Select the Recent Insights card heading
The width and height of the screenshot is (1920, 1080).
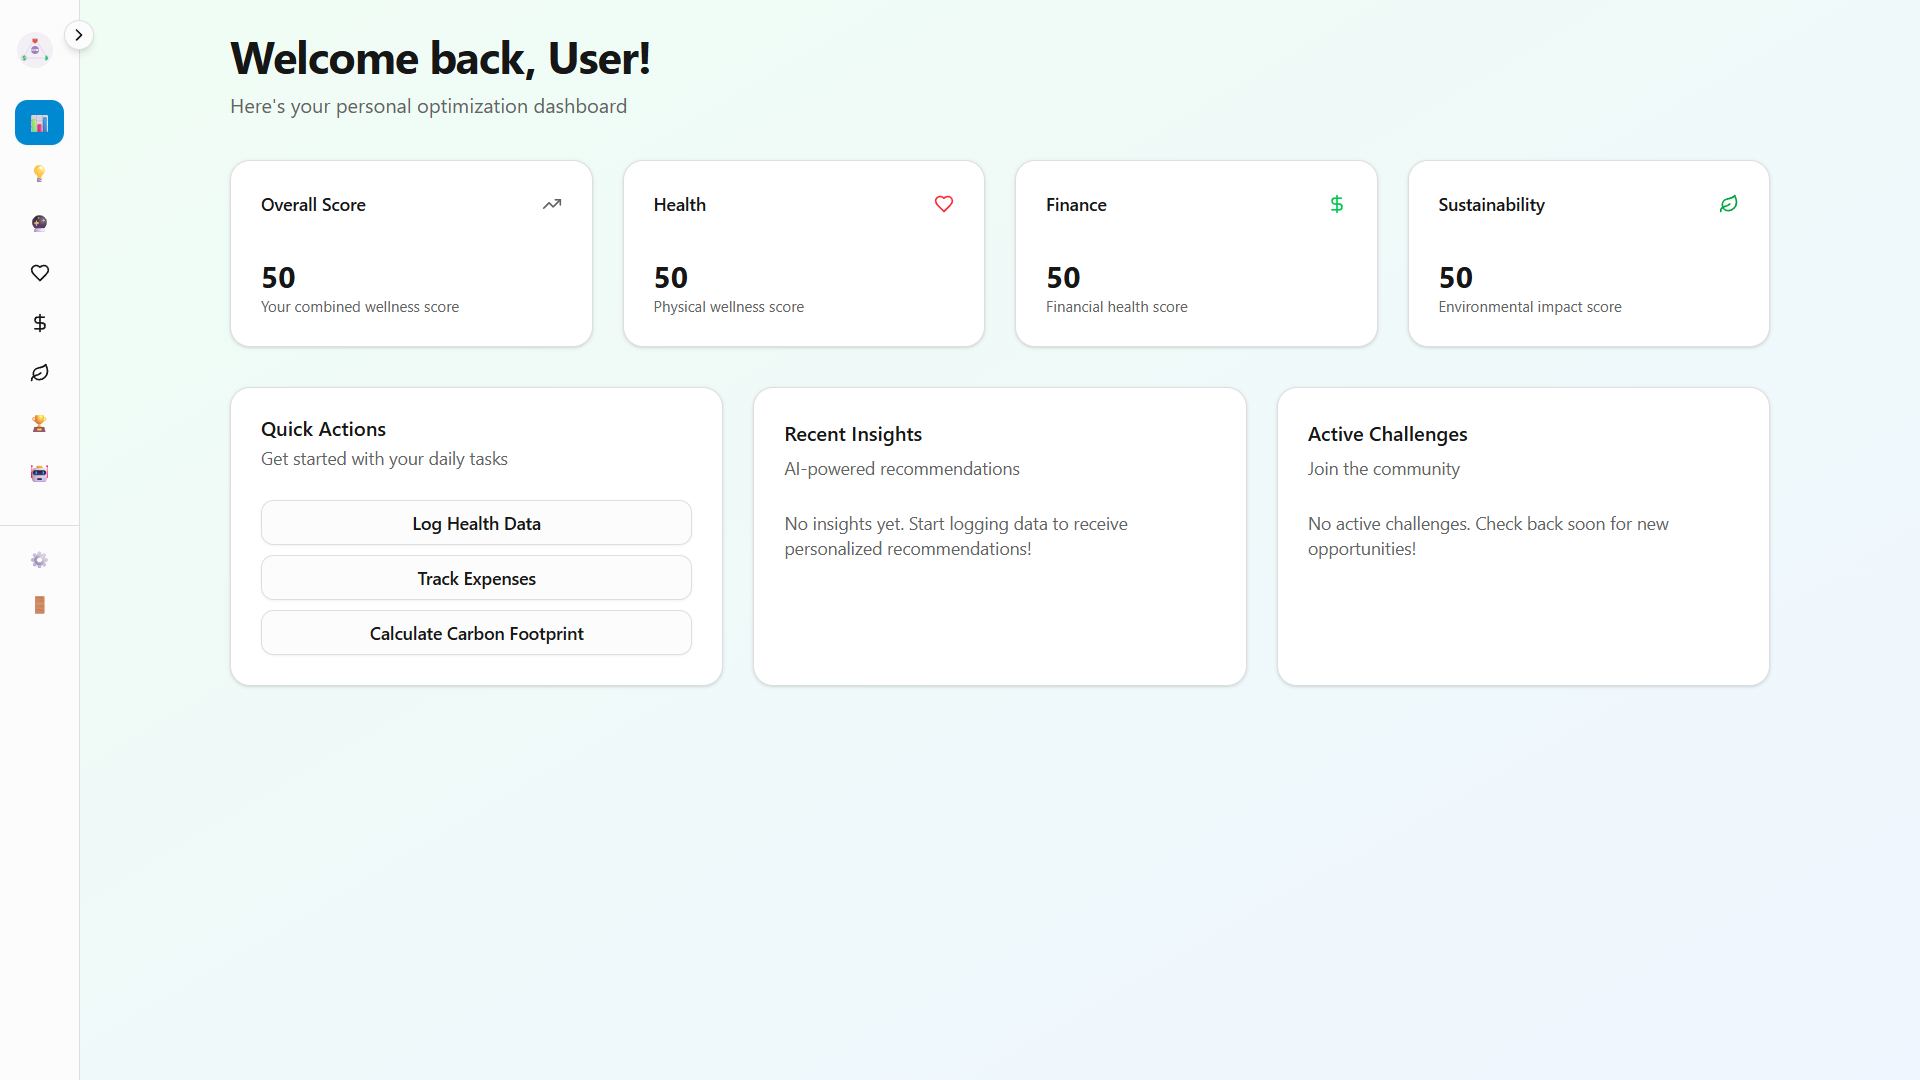(x=852, y=434)
